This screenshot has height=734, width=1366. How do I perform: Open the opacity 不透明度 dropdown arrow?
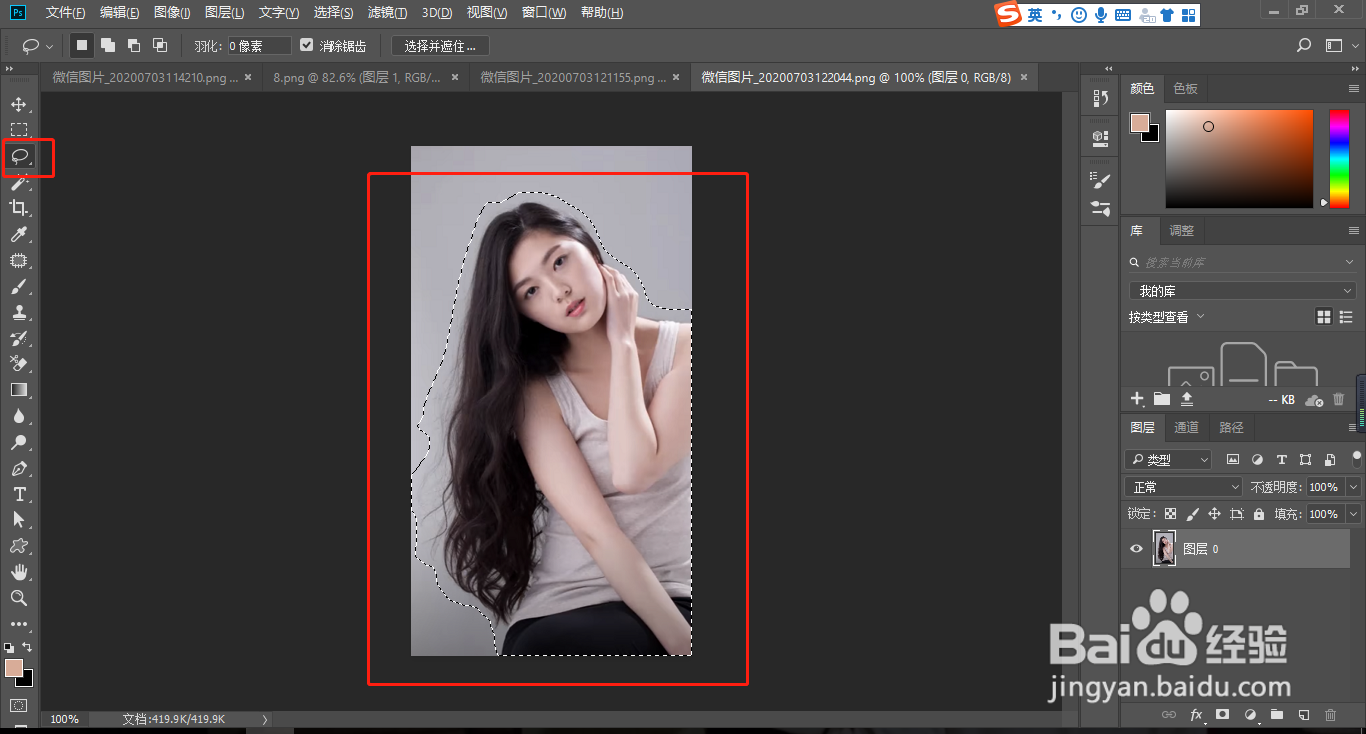coord(1354,487)
